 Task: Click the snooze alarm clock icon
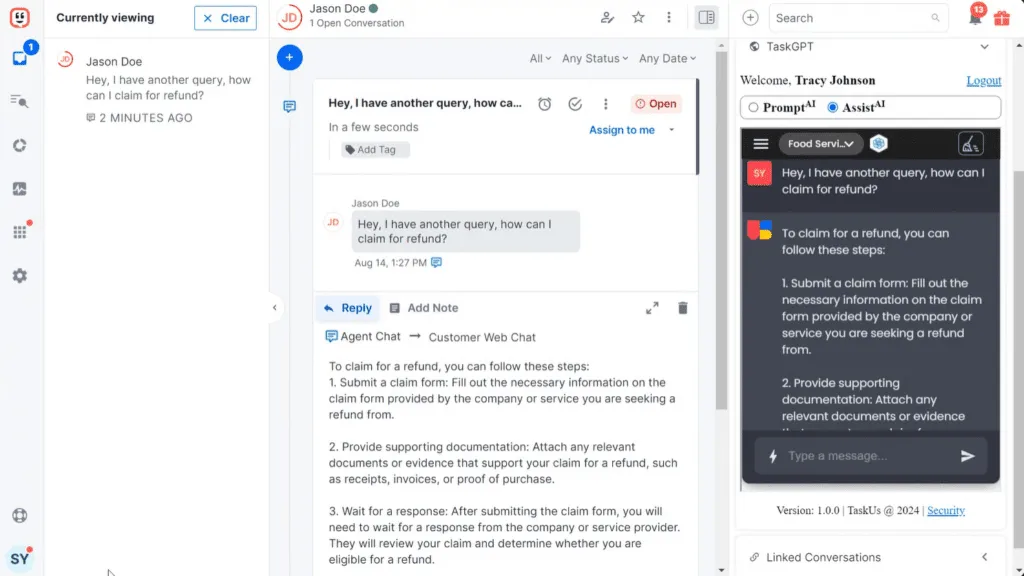(x=545, y=104)
